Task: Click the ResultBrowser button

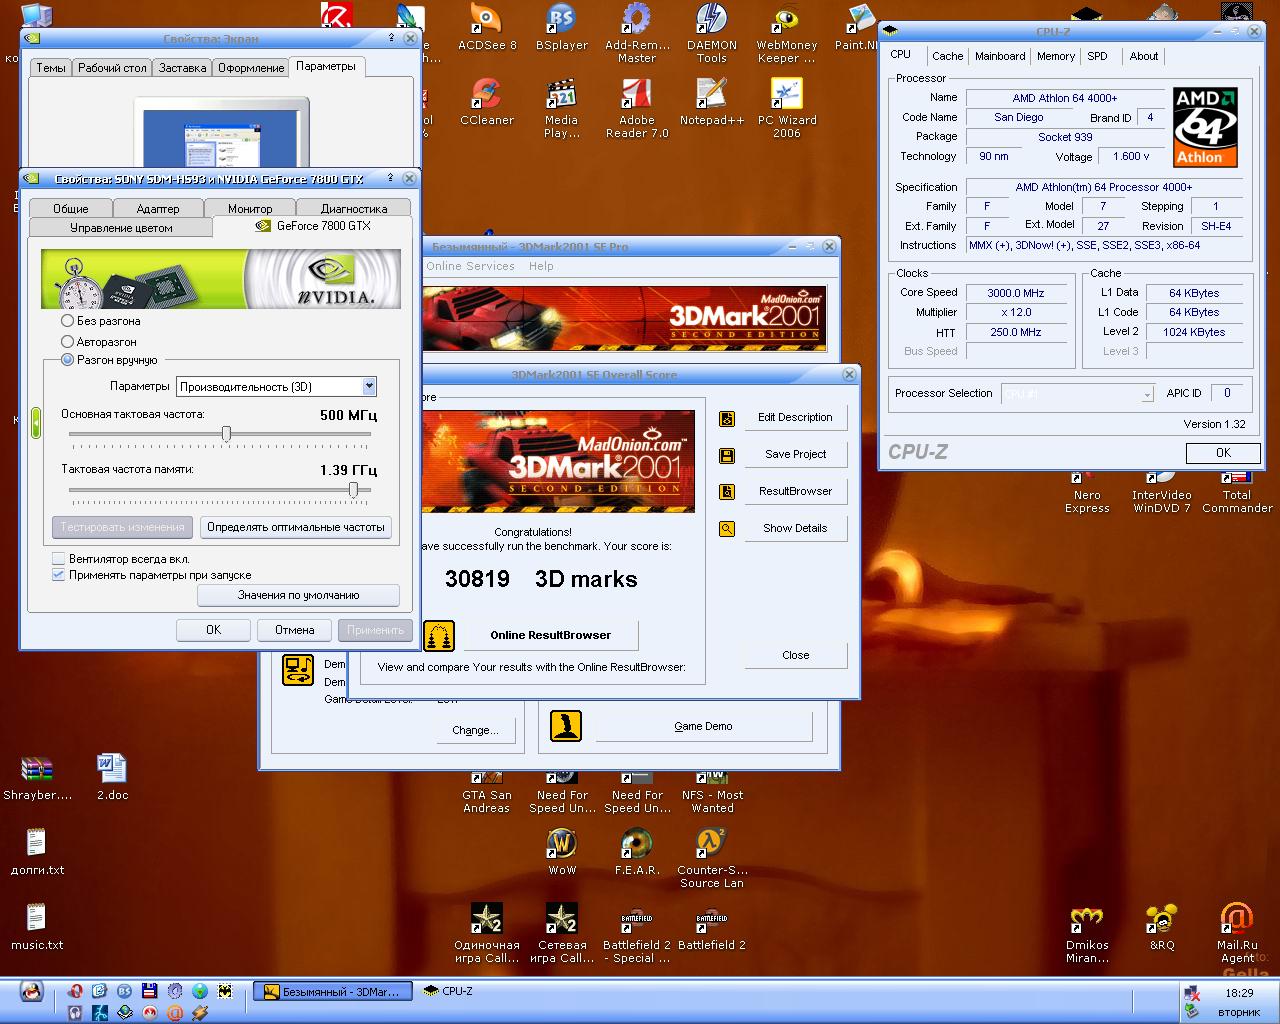Action: pos(795,491)
